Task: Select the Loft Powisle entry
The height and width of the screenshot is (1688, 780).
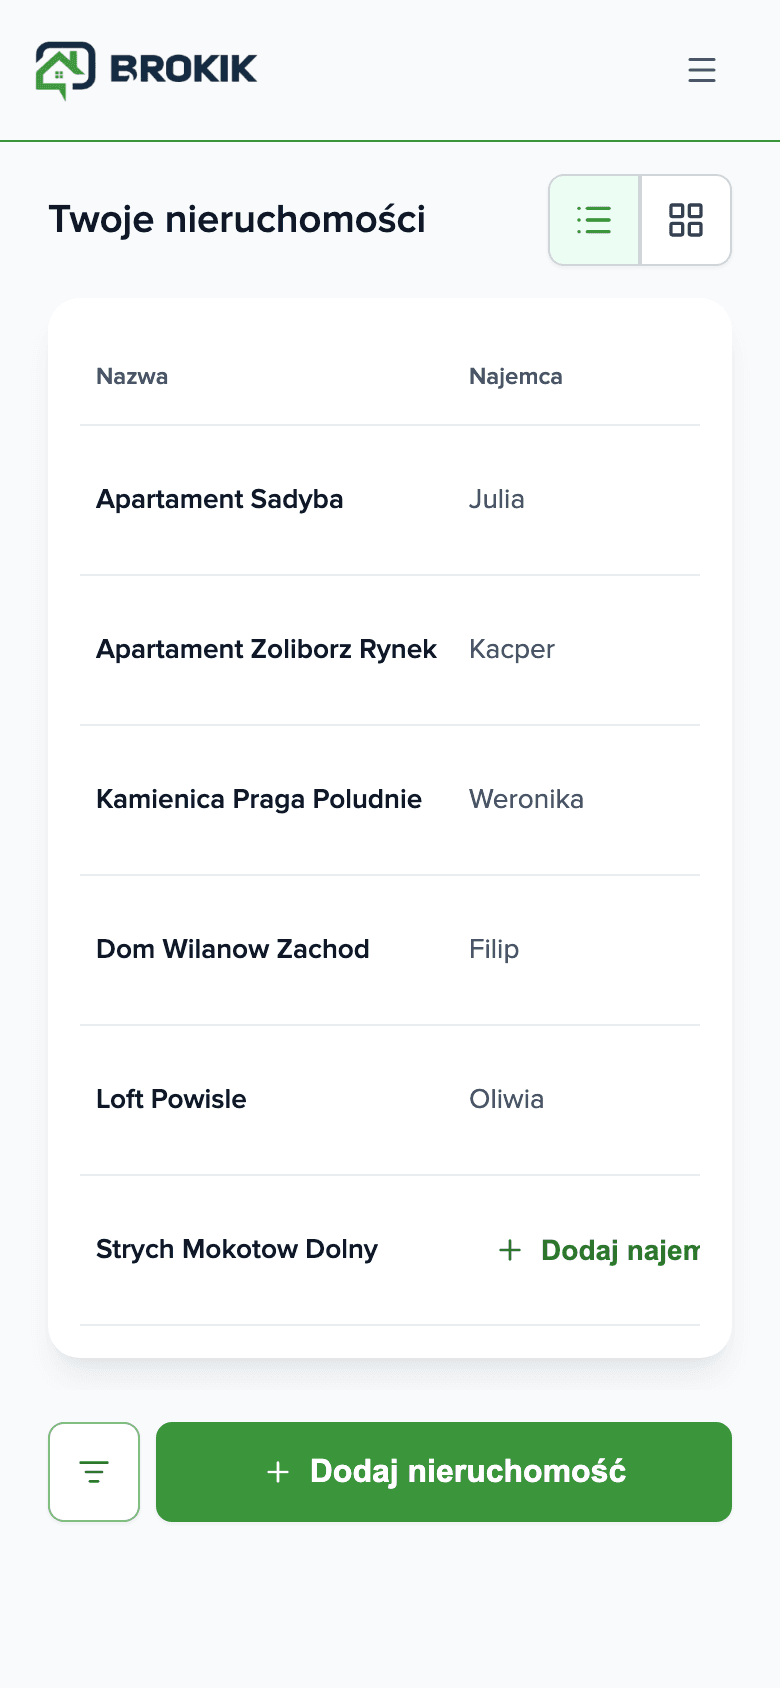Action: coord(171,1099)
